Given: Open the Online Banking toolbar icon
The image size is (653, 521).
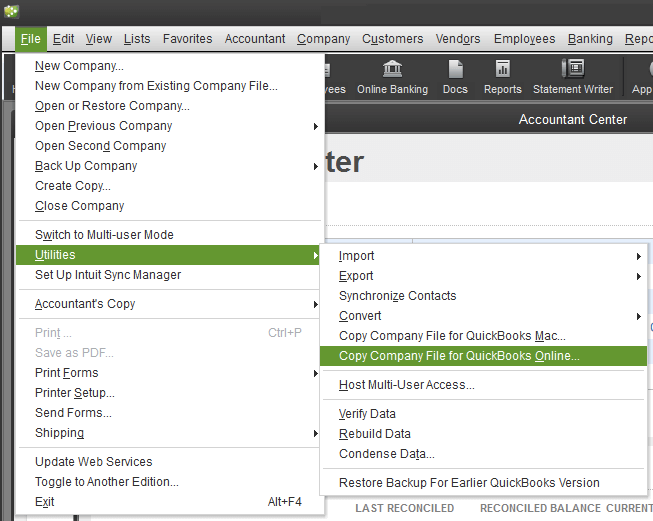Looking at the screenshot, I should coord(392,77).
